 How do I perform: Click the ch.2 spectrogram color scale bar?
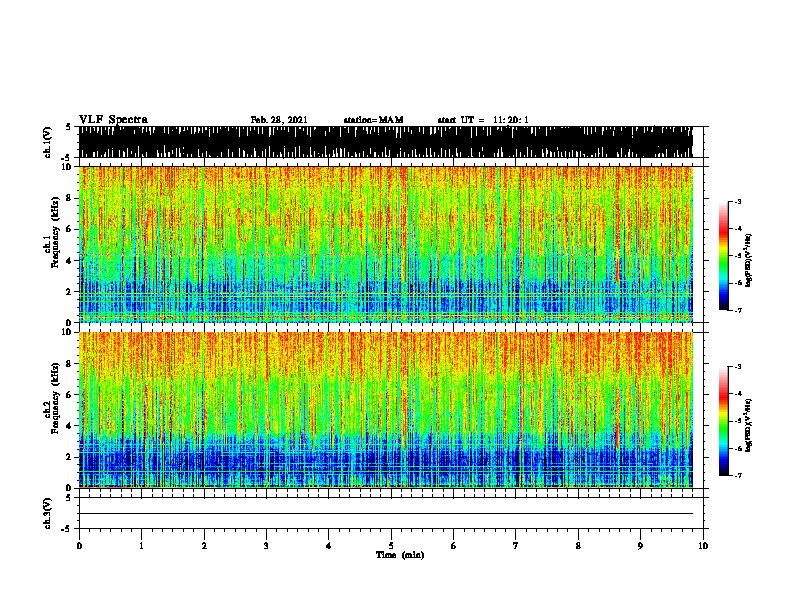point(724,421)
